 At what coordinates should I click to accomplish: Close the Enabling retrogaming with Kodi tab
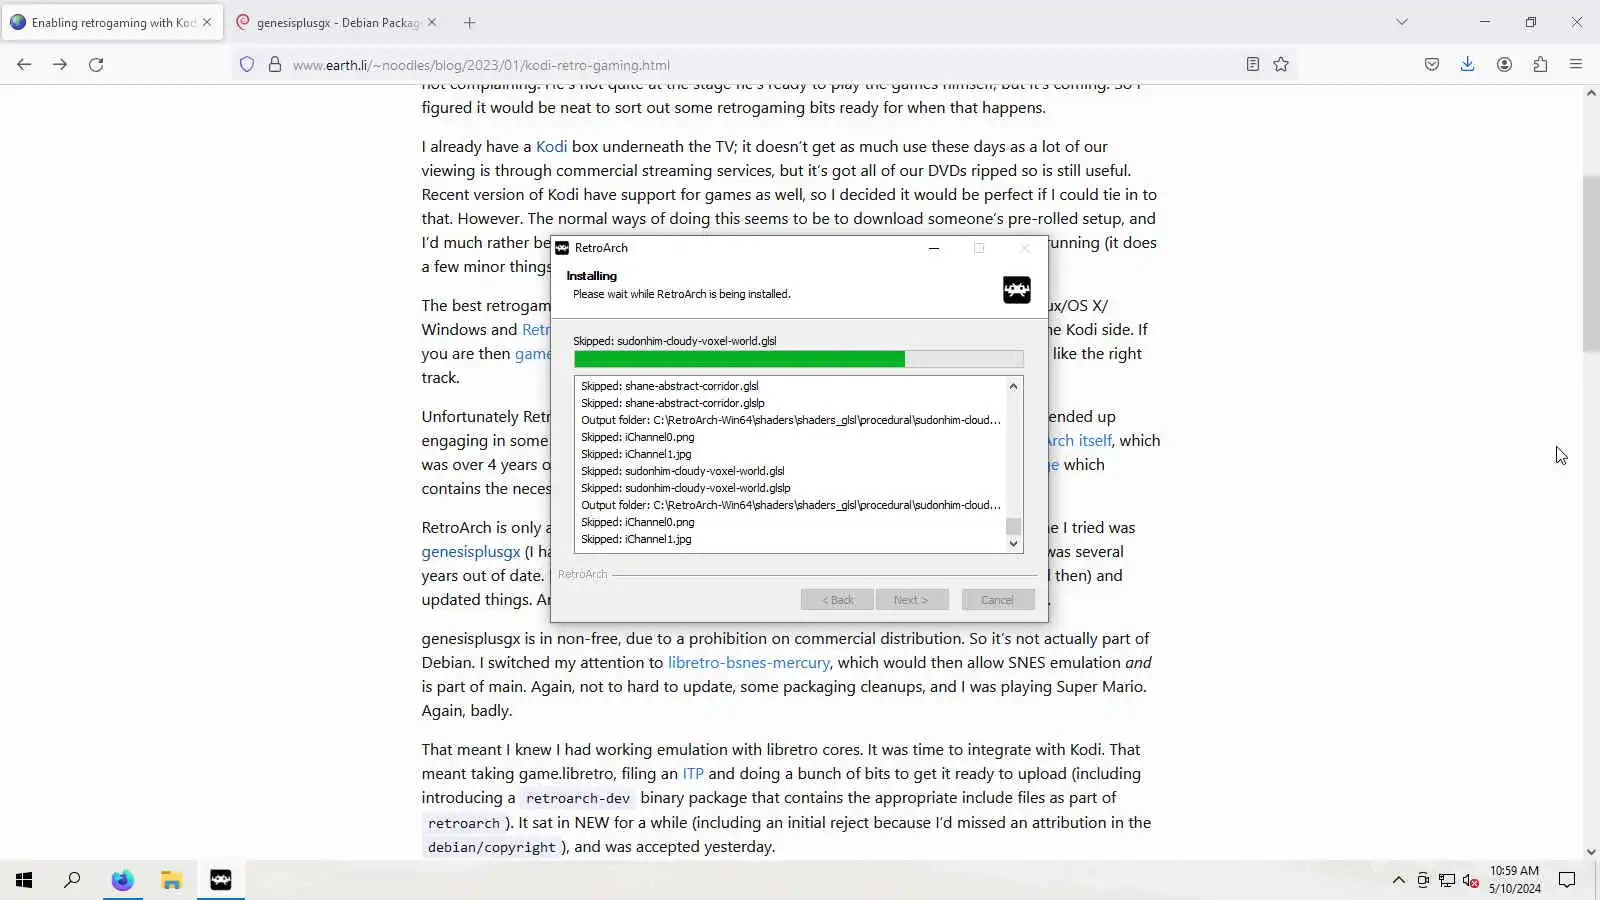207,22
